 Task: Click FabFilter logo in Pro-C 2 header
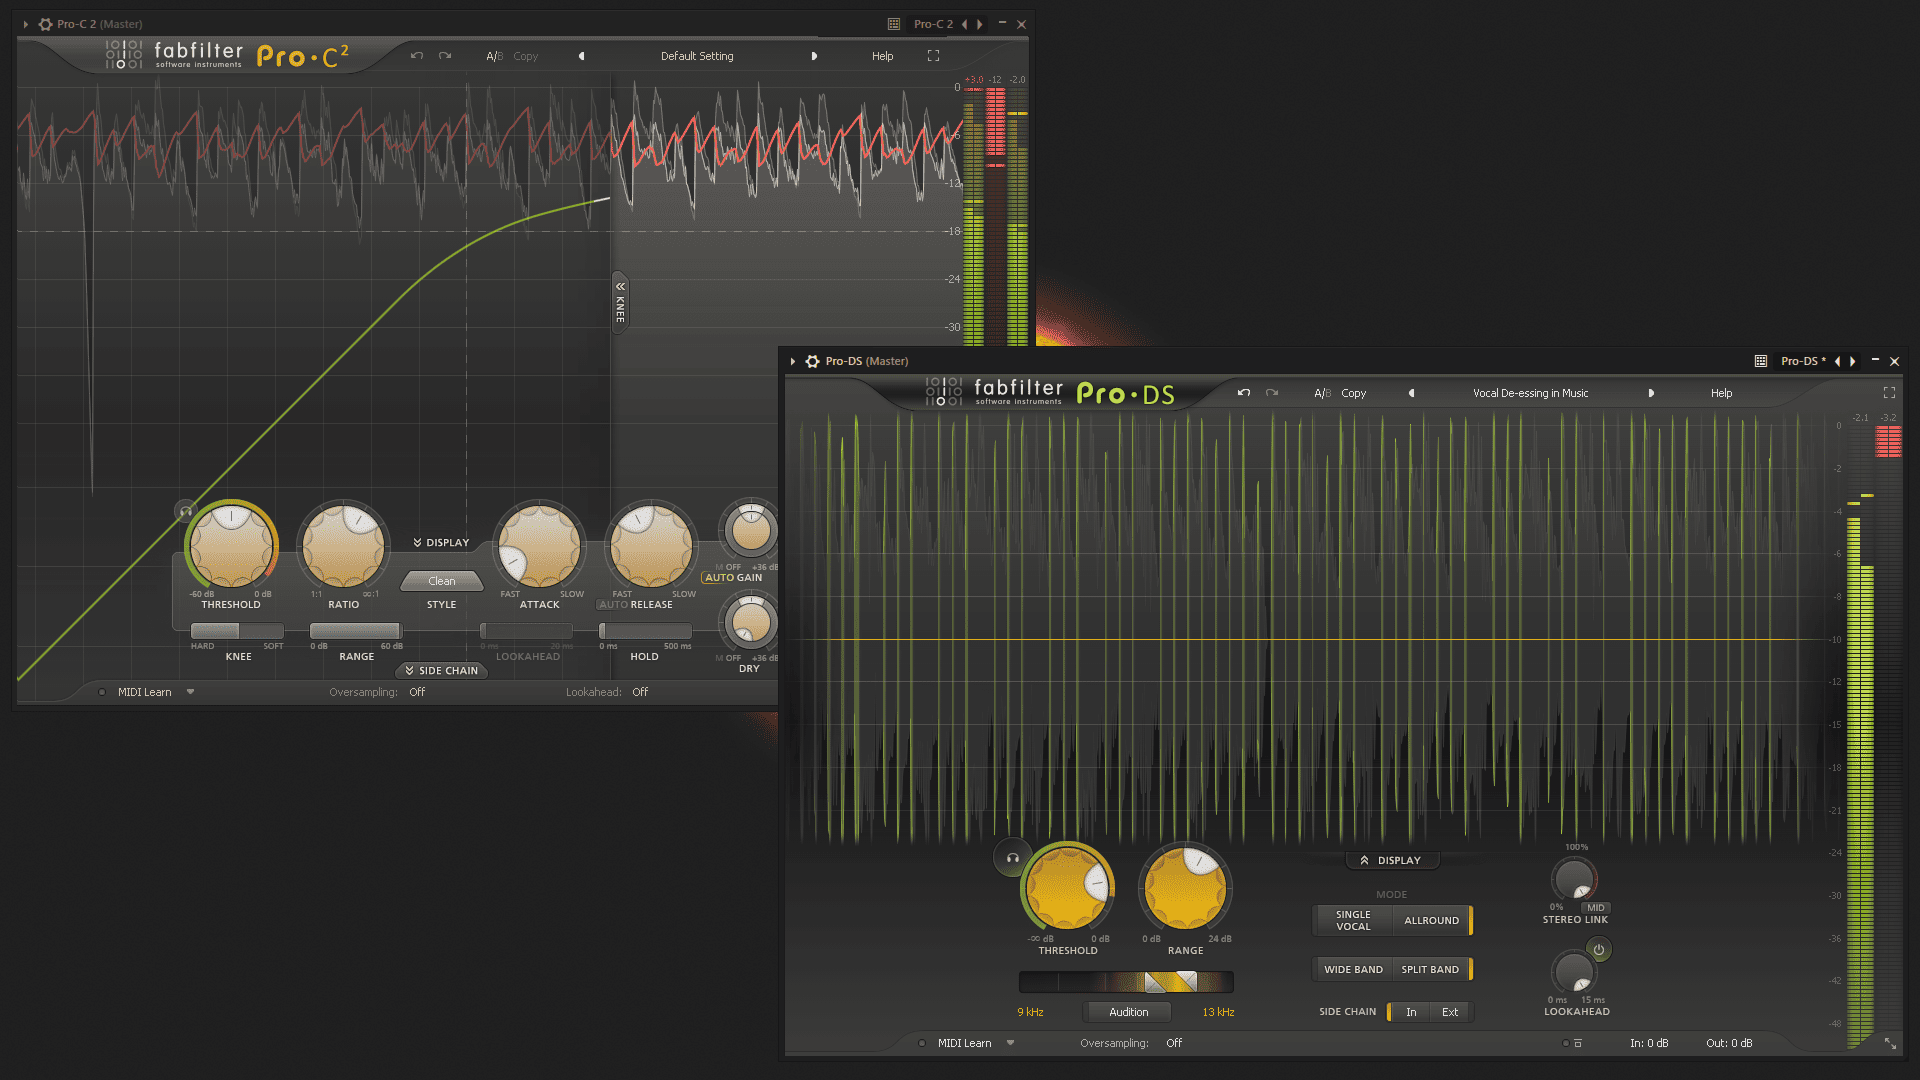[x=174, y=55]
